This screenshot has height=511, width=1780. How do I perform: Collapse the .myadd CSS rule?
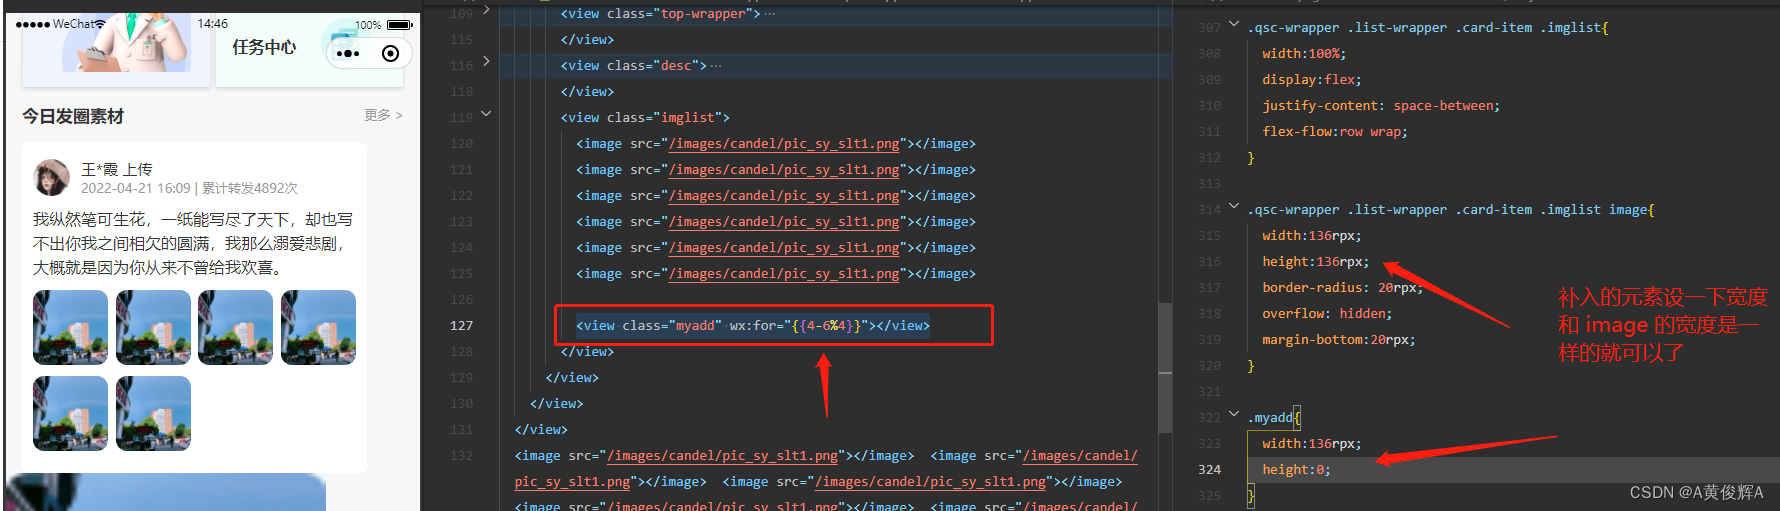tap(1233, 414)
